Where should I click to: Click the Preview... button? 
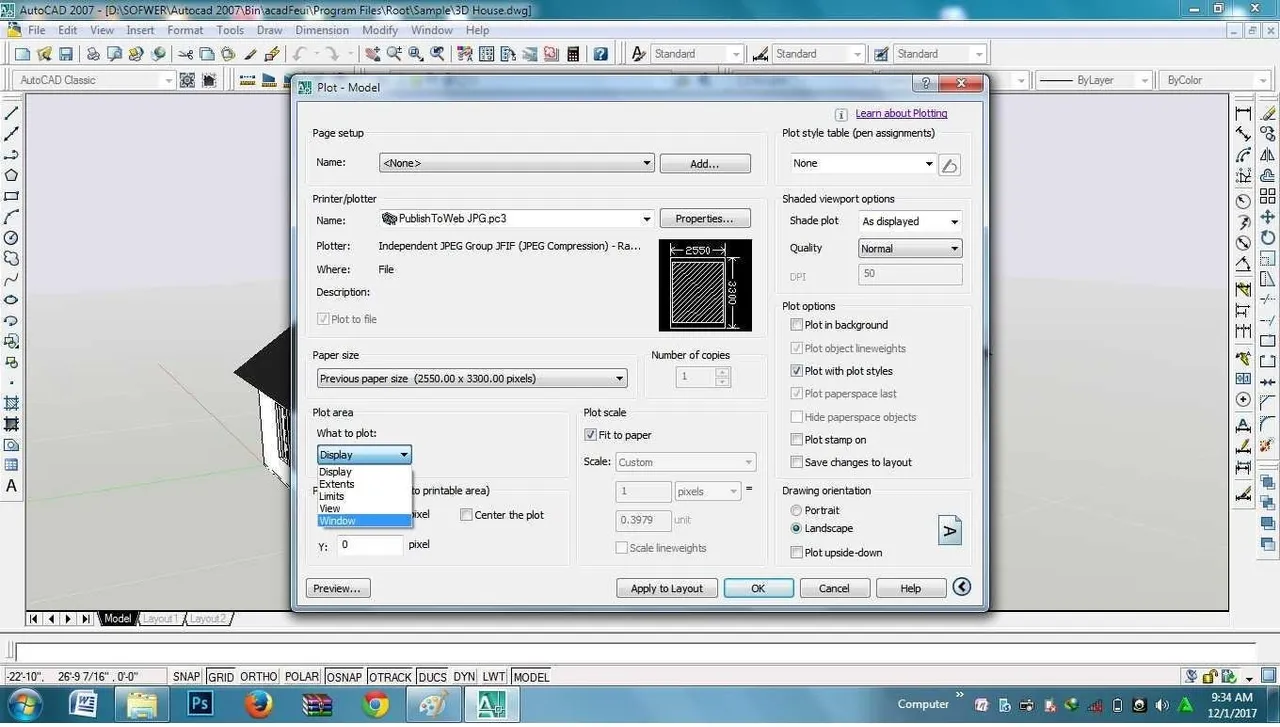(x=338, y=588)
